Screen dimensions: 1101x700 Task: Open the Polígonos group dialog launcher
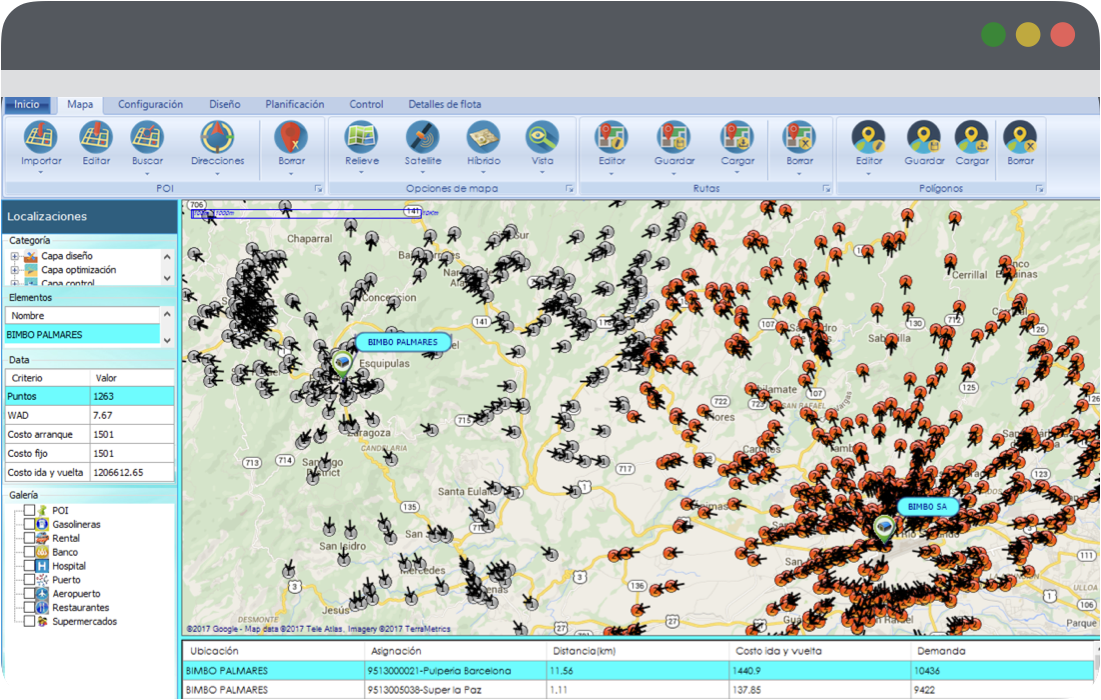[1039, 188]
